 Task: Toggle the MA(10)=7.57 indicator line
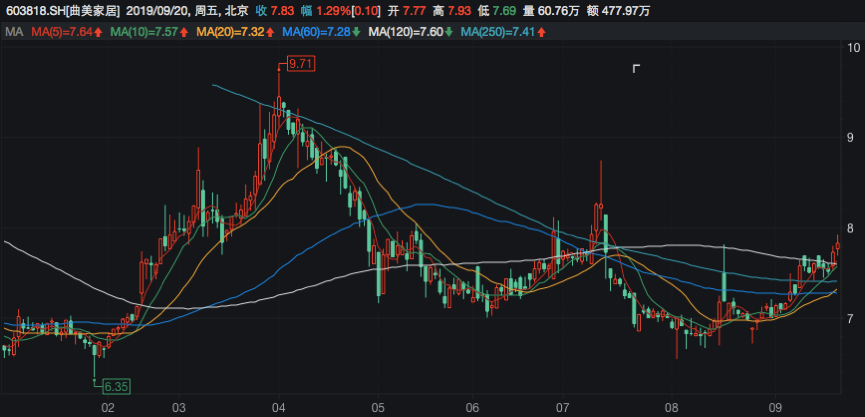(146, 33)
